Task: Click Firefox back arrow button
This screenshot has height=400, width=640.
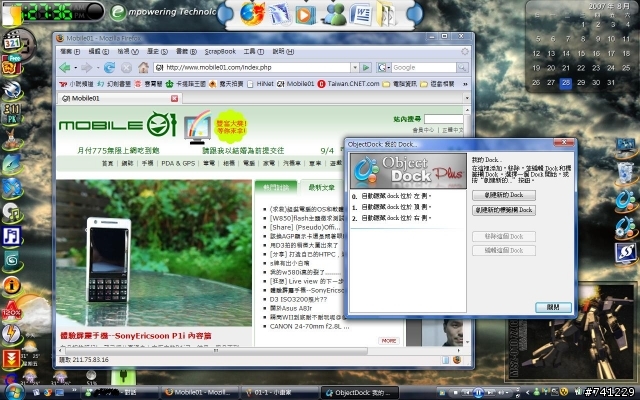Action: [x=65, y=67]
